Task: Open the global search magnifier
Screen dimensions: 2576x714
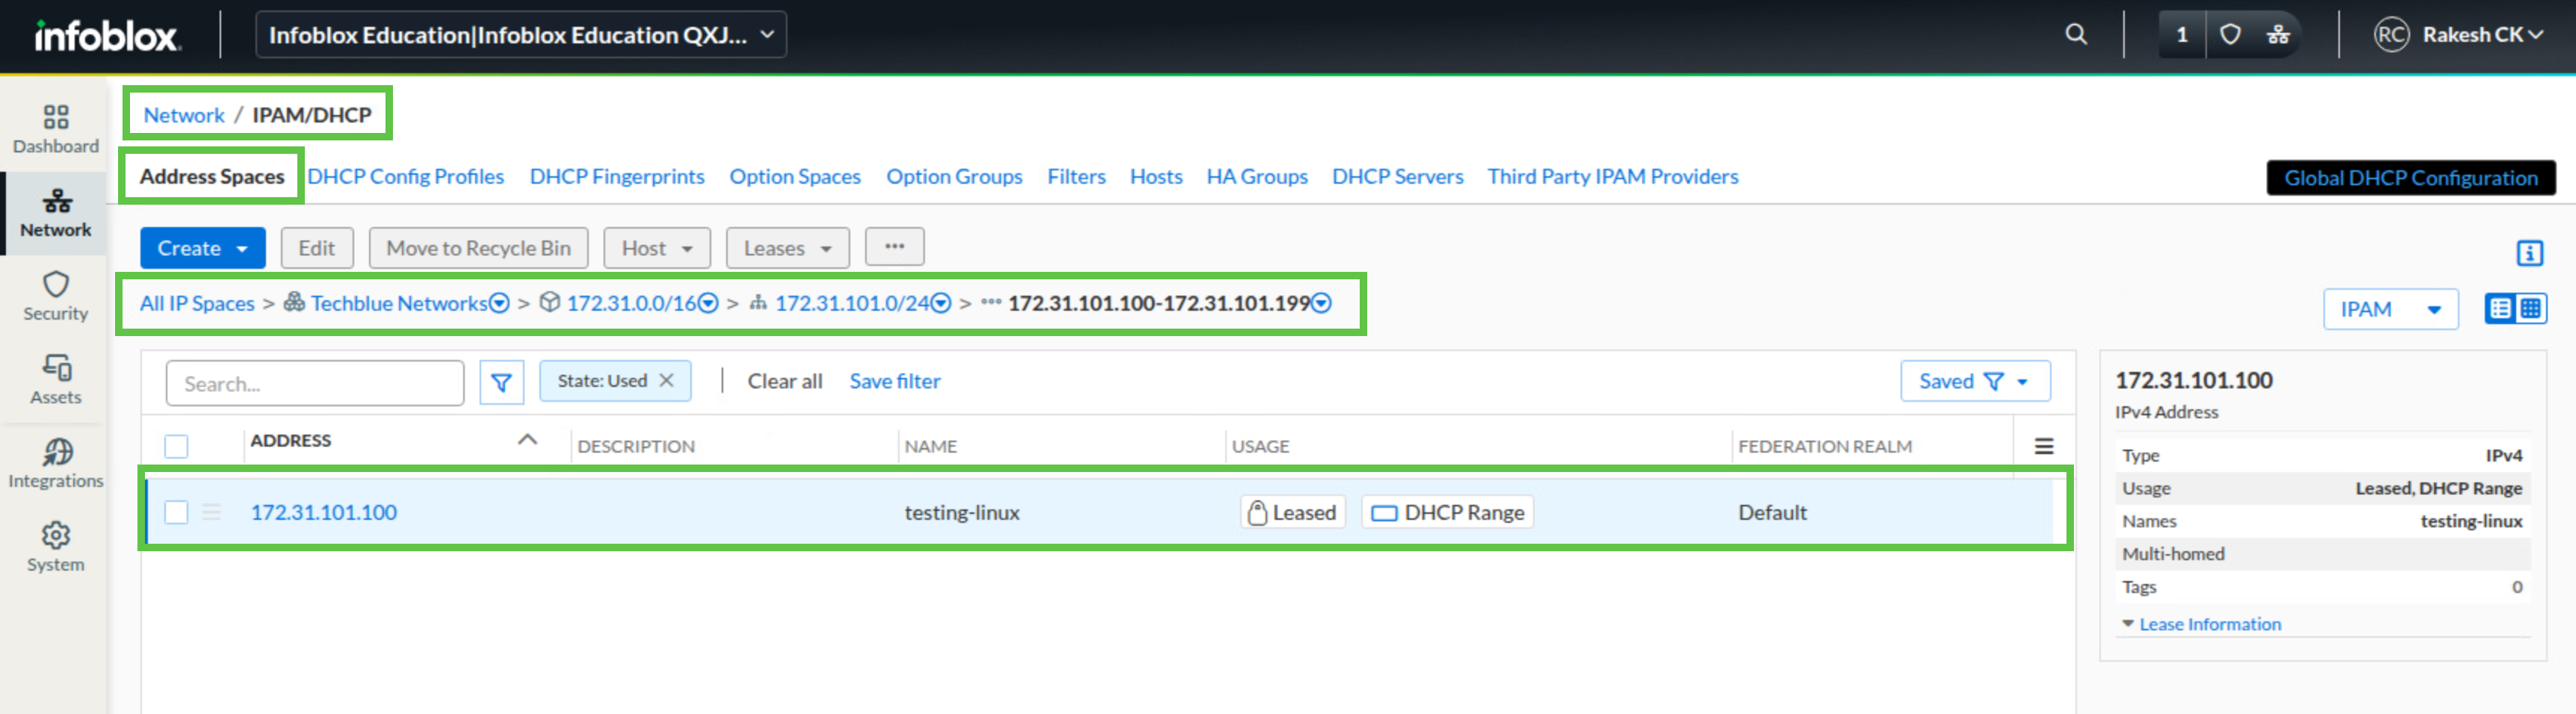Action: (2076, 35)
